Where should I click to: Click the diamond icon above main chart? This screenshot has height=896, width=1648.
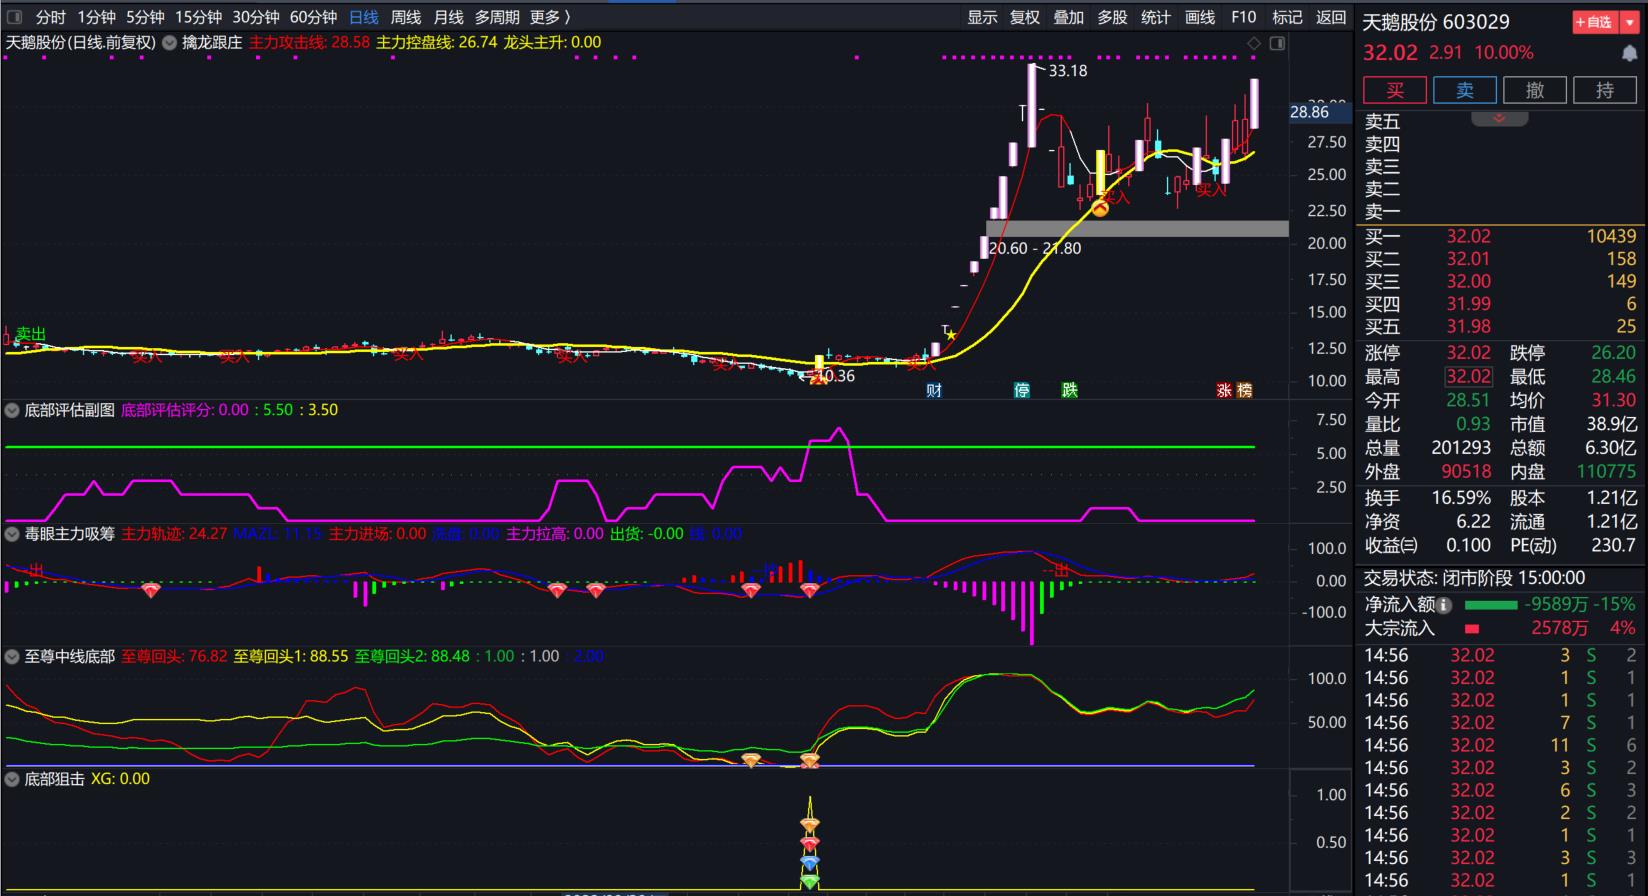click(x=1254, y=43)
